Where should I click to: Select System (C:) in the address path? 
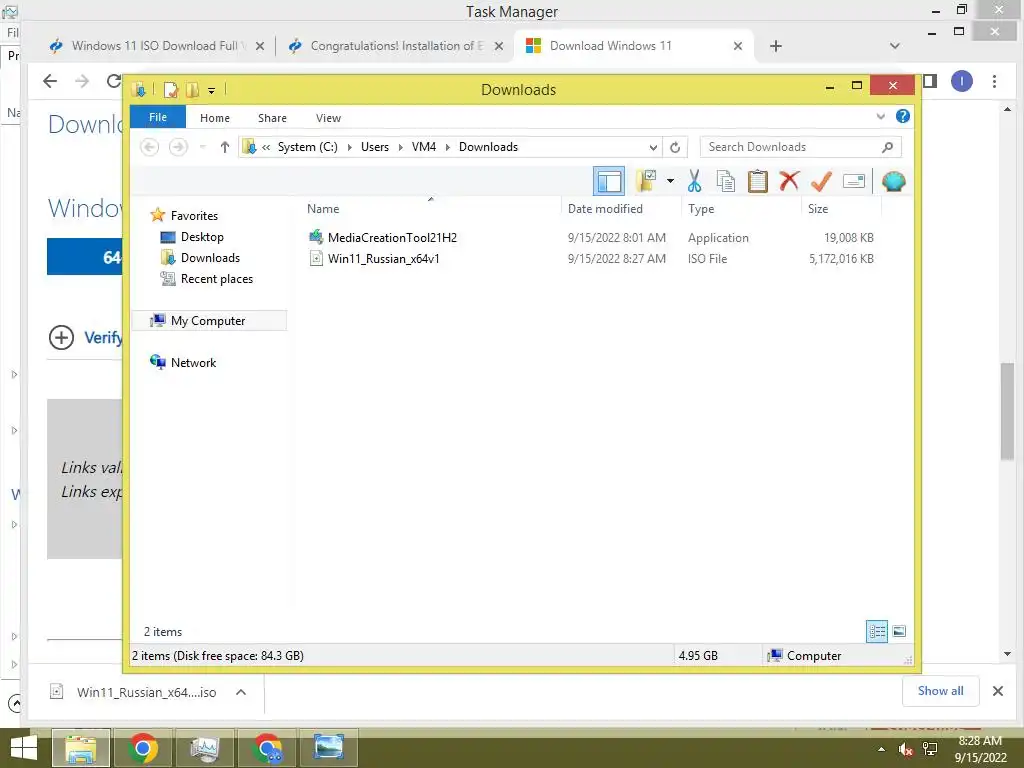click(x=308, y=147)
